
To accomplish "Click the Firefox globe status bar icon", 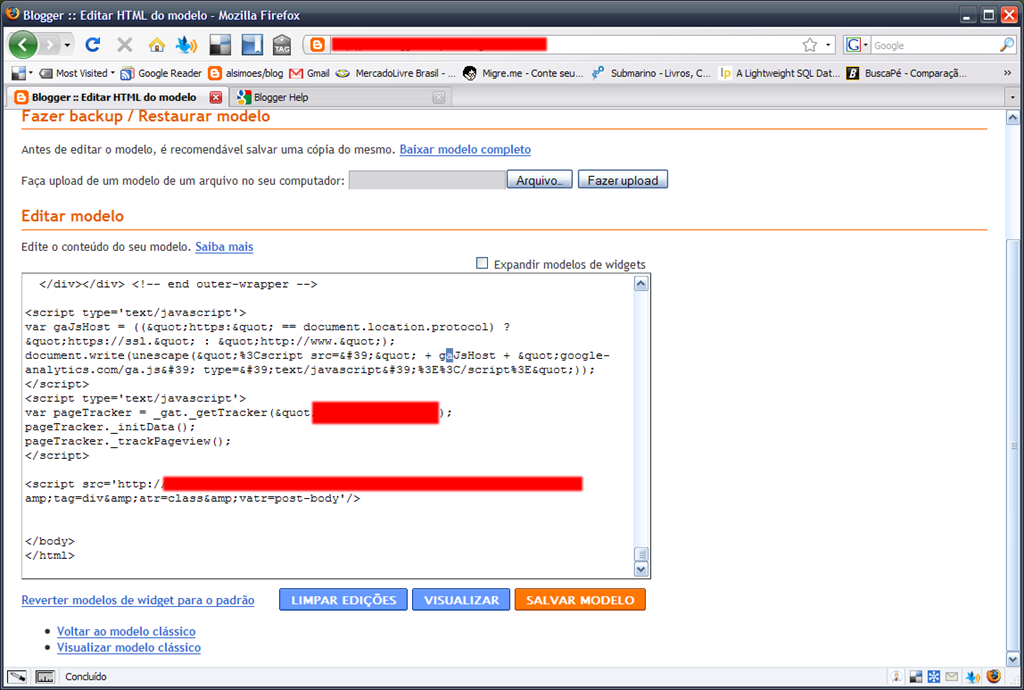I will (x=993, y=676).
